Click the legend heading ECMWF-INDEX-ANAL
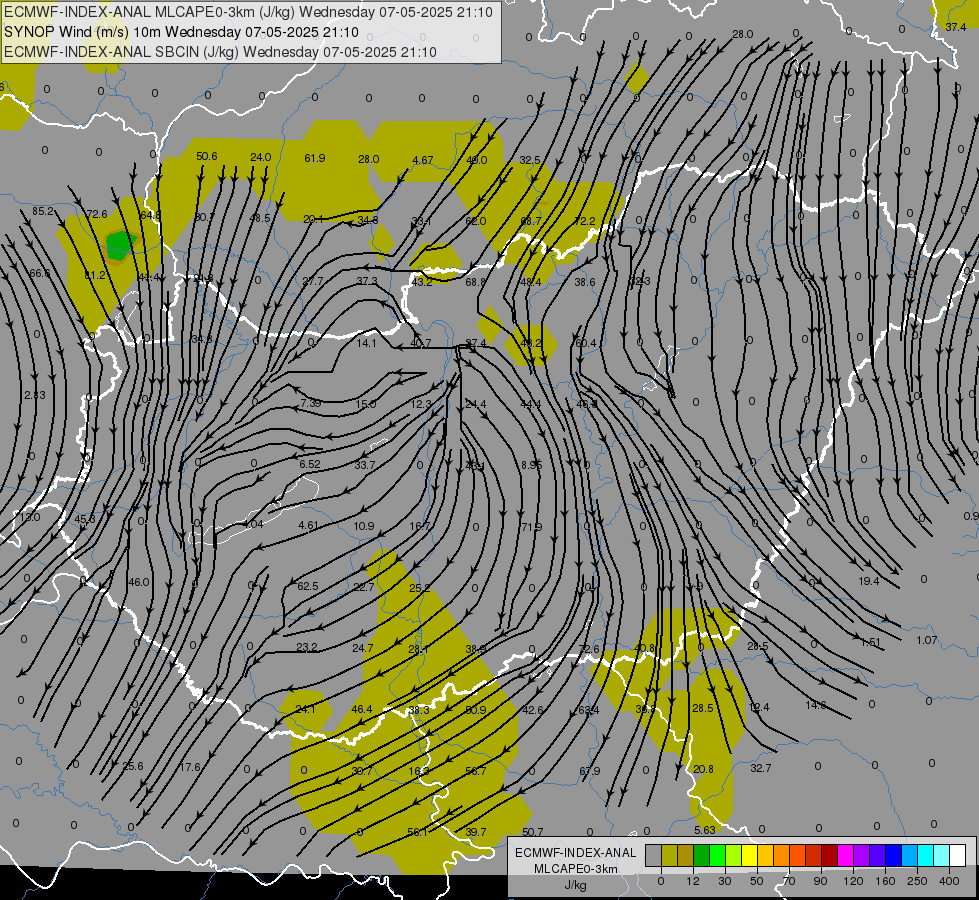The width and height of the screenshot is (979, 900). (x=575, y=853)
